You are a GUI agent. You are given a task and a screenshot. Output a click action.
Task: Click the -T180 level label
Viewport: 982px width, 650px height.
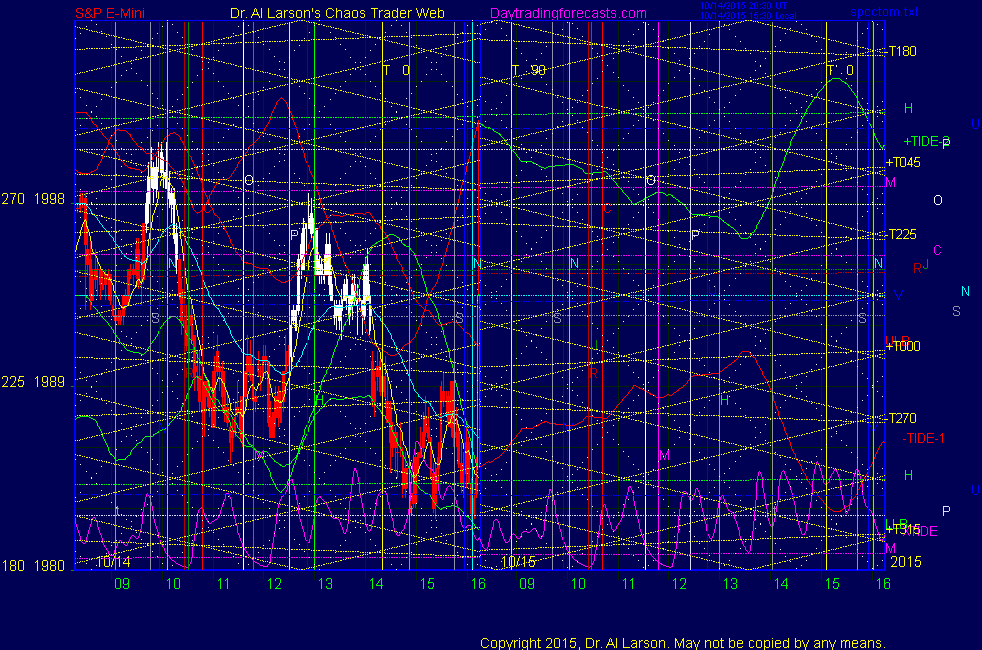coord(902,51)
